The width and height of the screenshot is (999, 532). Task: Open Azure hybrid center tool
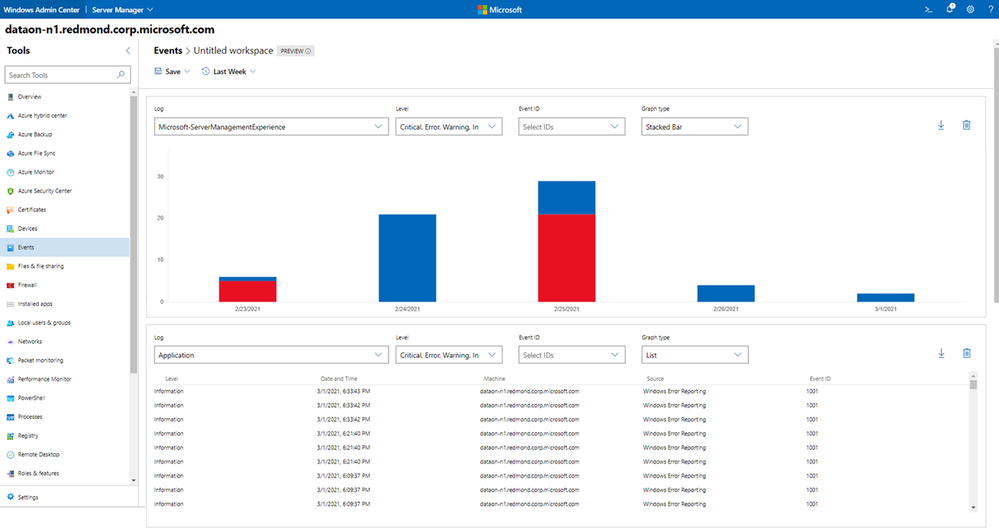[42, 116]
